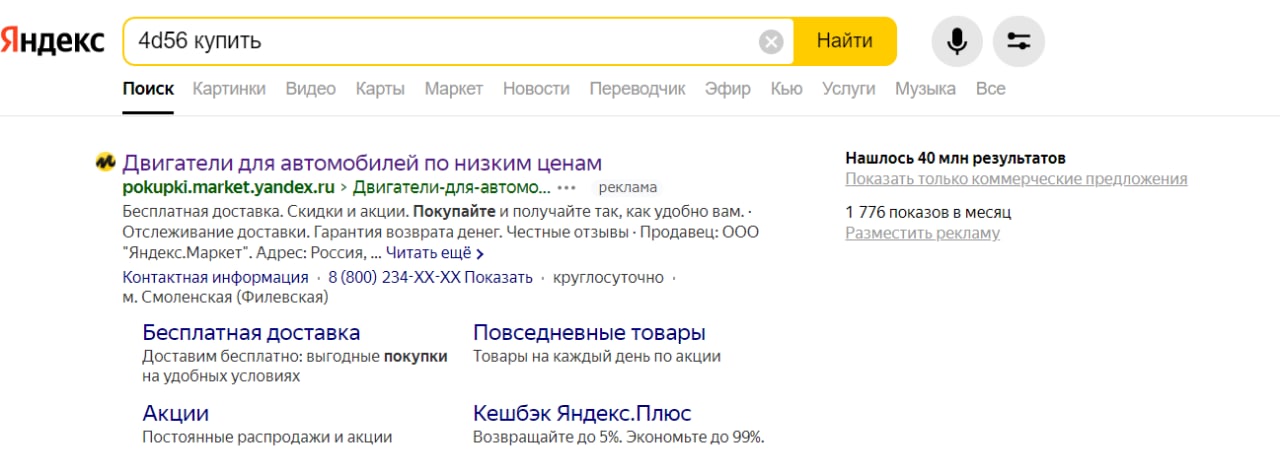
Task: Open search settings sliders icon
Action: tap(1019, 42)
